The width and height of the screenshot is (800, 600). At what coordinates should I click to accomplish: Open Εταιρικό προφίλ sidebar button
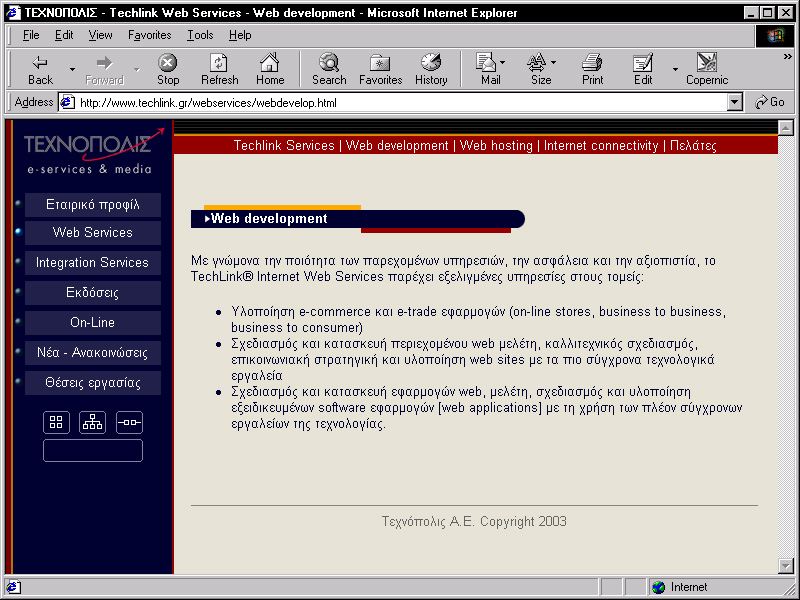[x=93, y=205]
